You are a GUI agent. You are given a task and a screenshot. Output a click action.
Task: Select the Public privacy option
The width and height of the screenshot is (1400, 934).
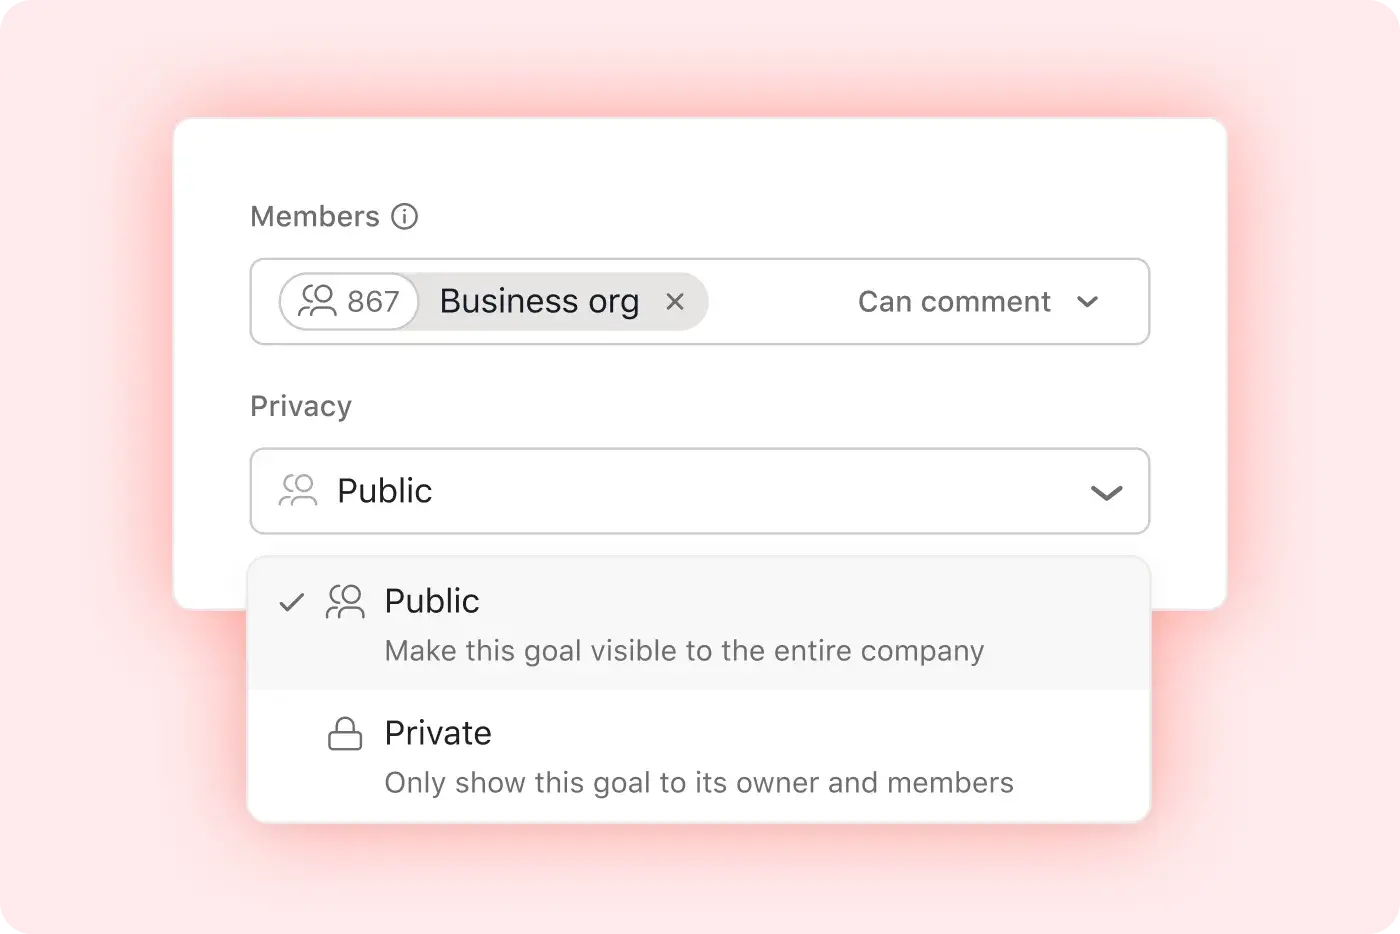pos(699,623)
